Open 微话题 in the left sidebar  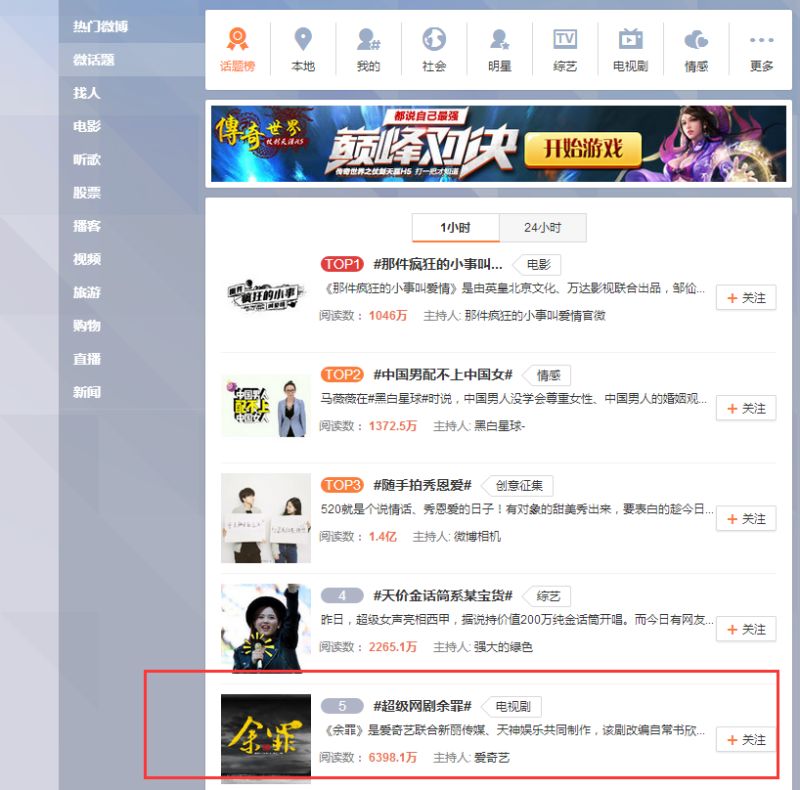click(94, 60)
